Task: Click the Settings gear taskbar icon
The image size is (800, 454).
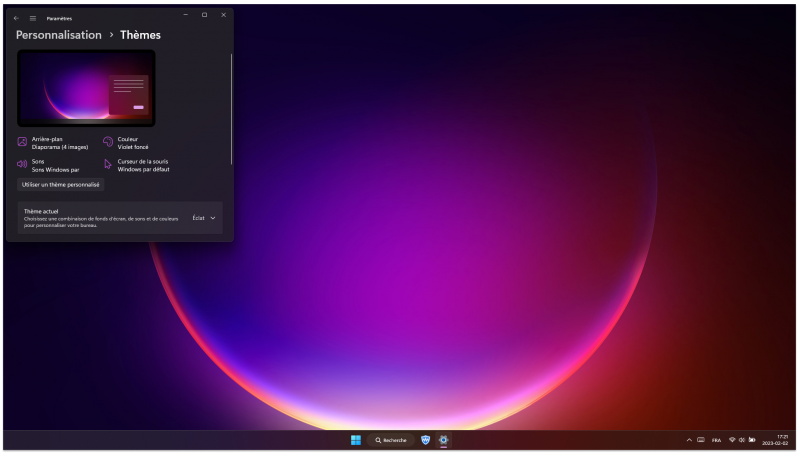Action: 443,440
